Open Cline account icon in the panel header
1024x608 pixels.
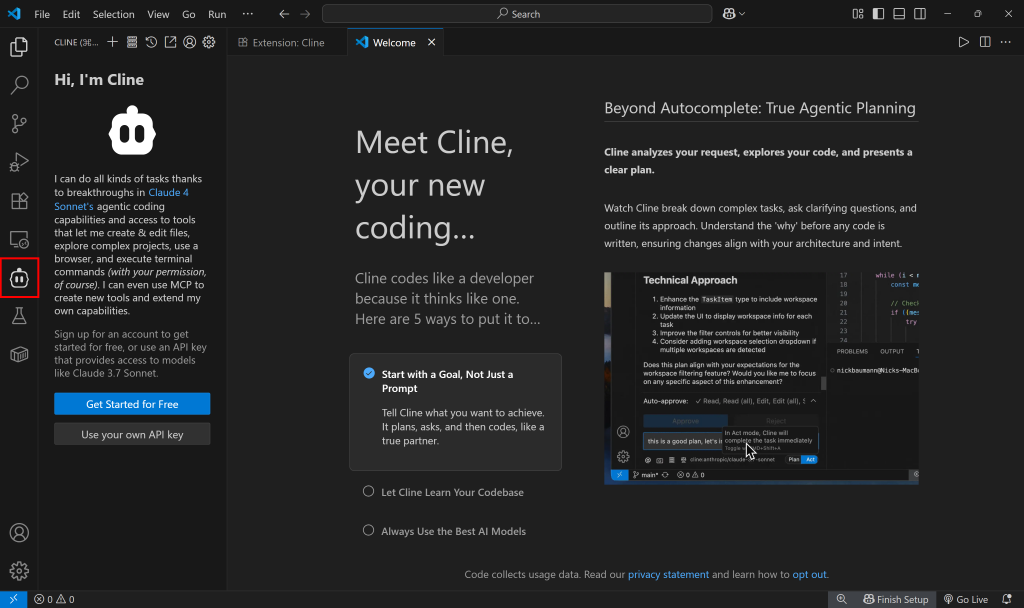(189, 42)
